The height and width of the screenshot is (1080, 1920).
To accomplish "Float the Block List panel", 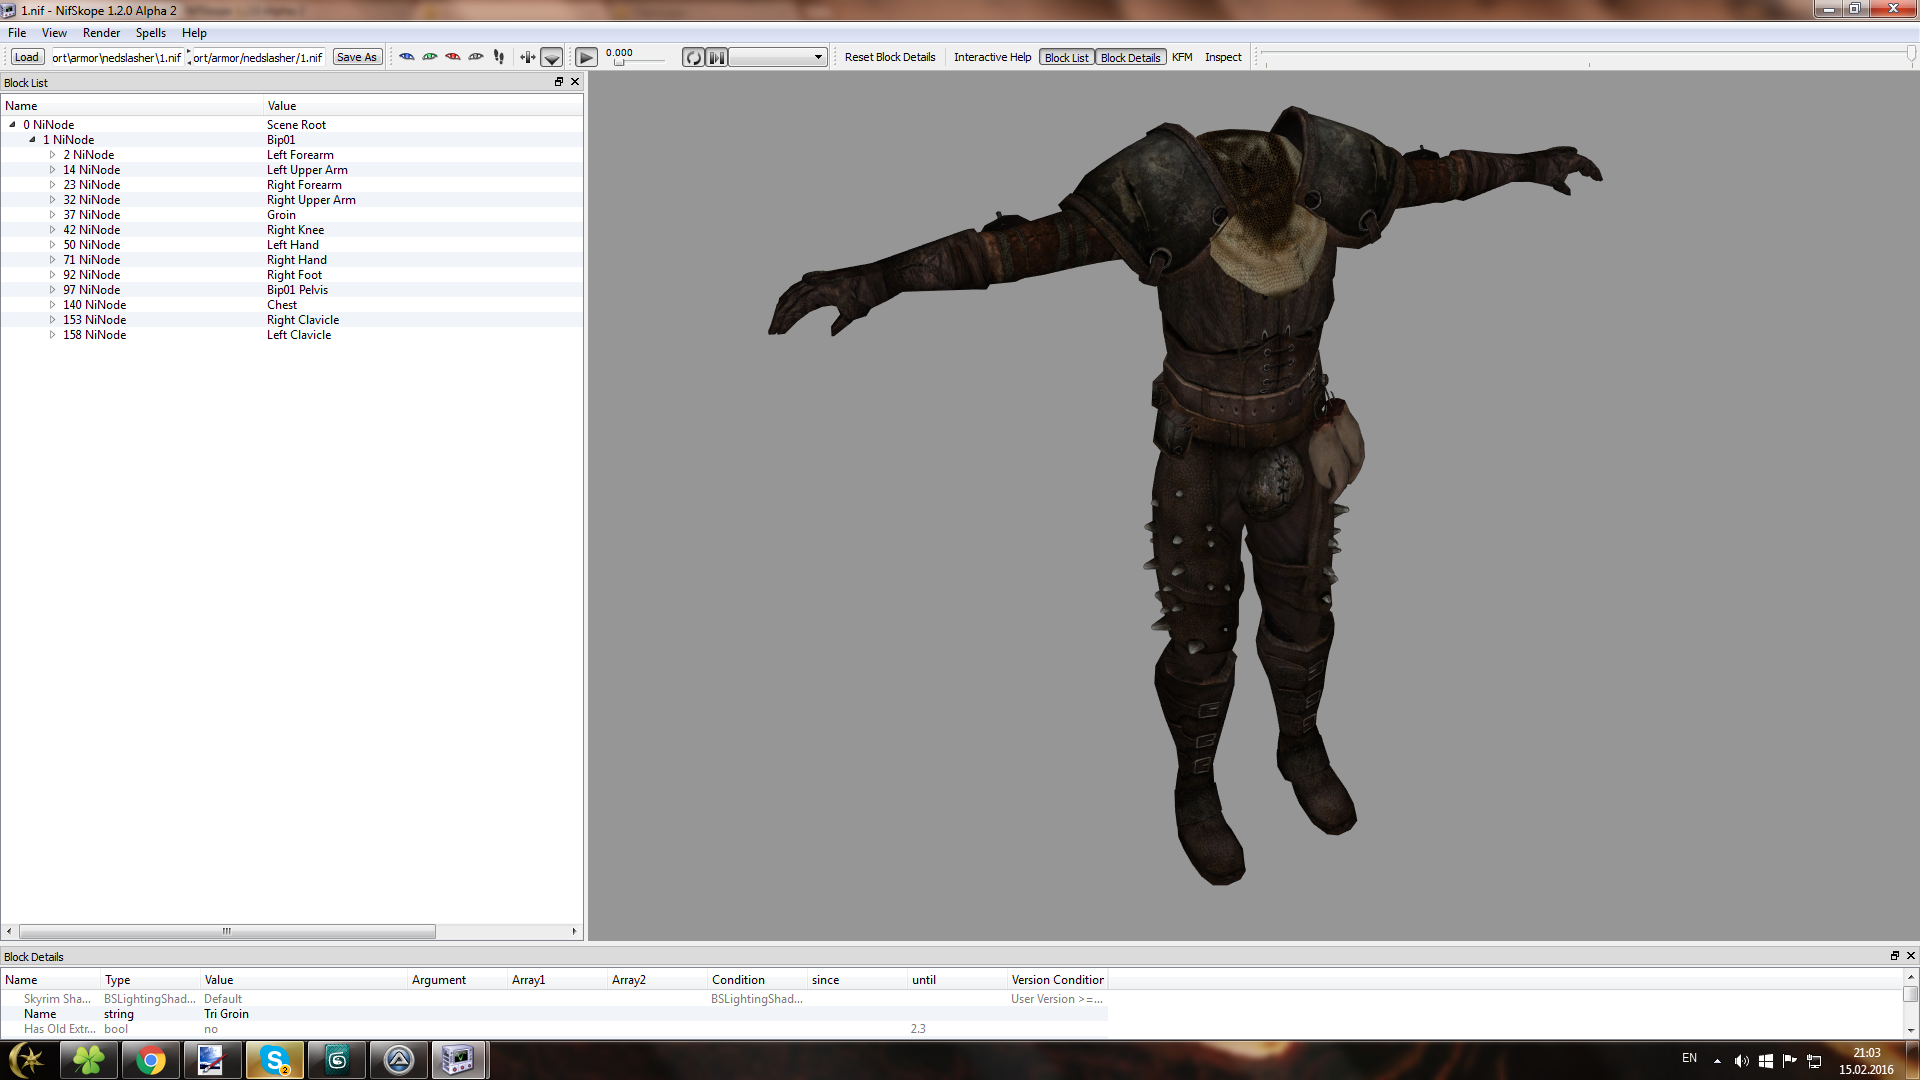I will click(x=559, y=82).
